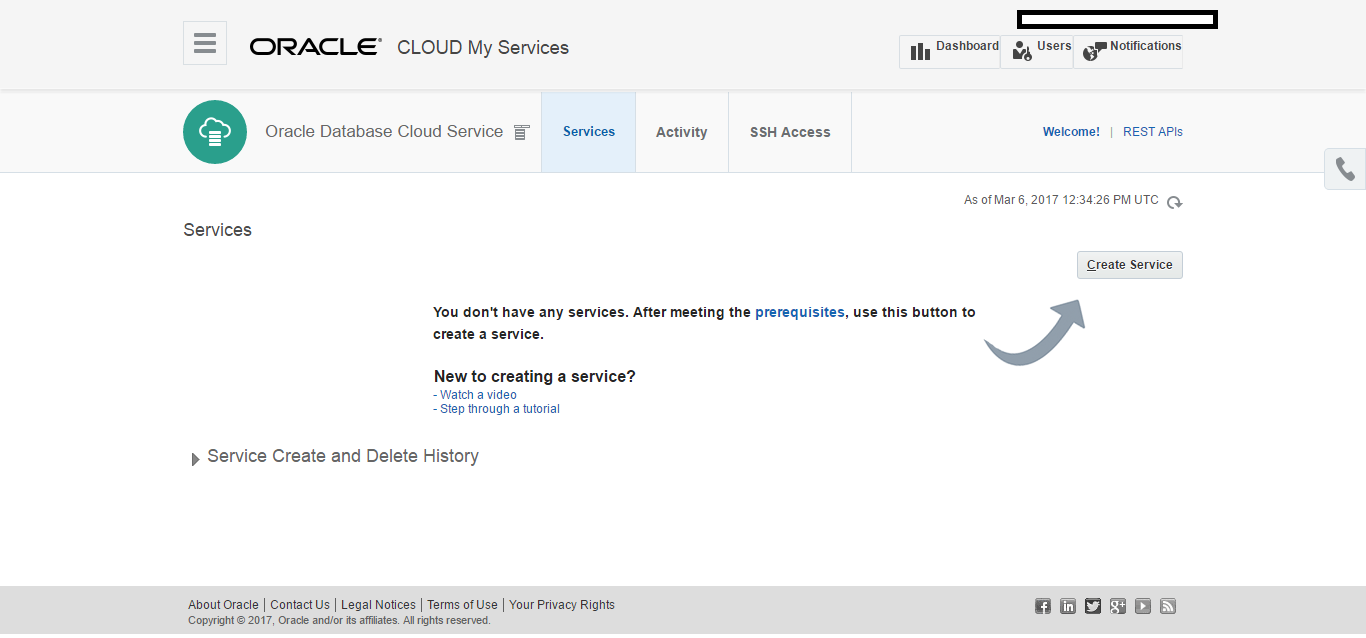
Task: Switch to the SSH Access tab
Action: coord(790,132)
